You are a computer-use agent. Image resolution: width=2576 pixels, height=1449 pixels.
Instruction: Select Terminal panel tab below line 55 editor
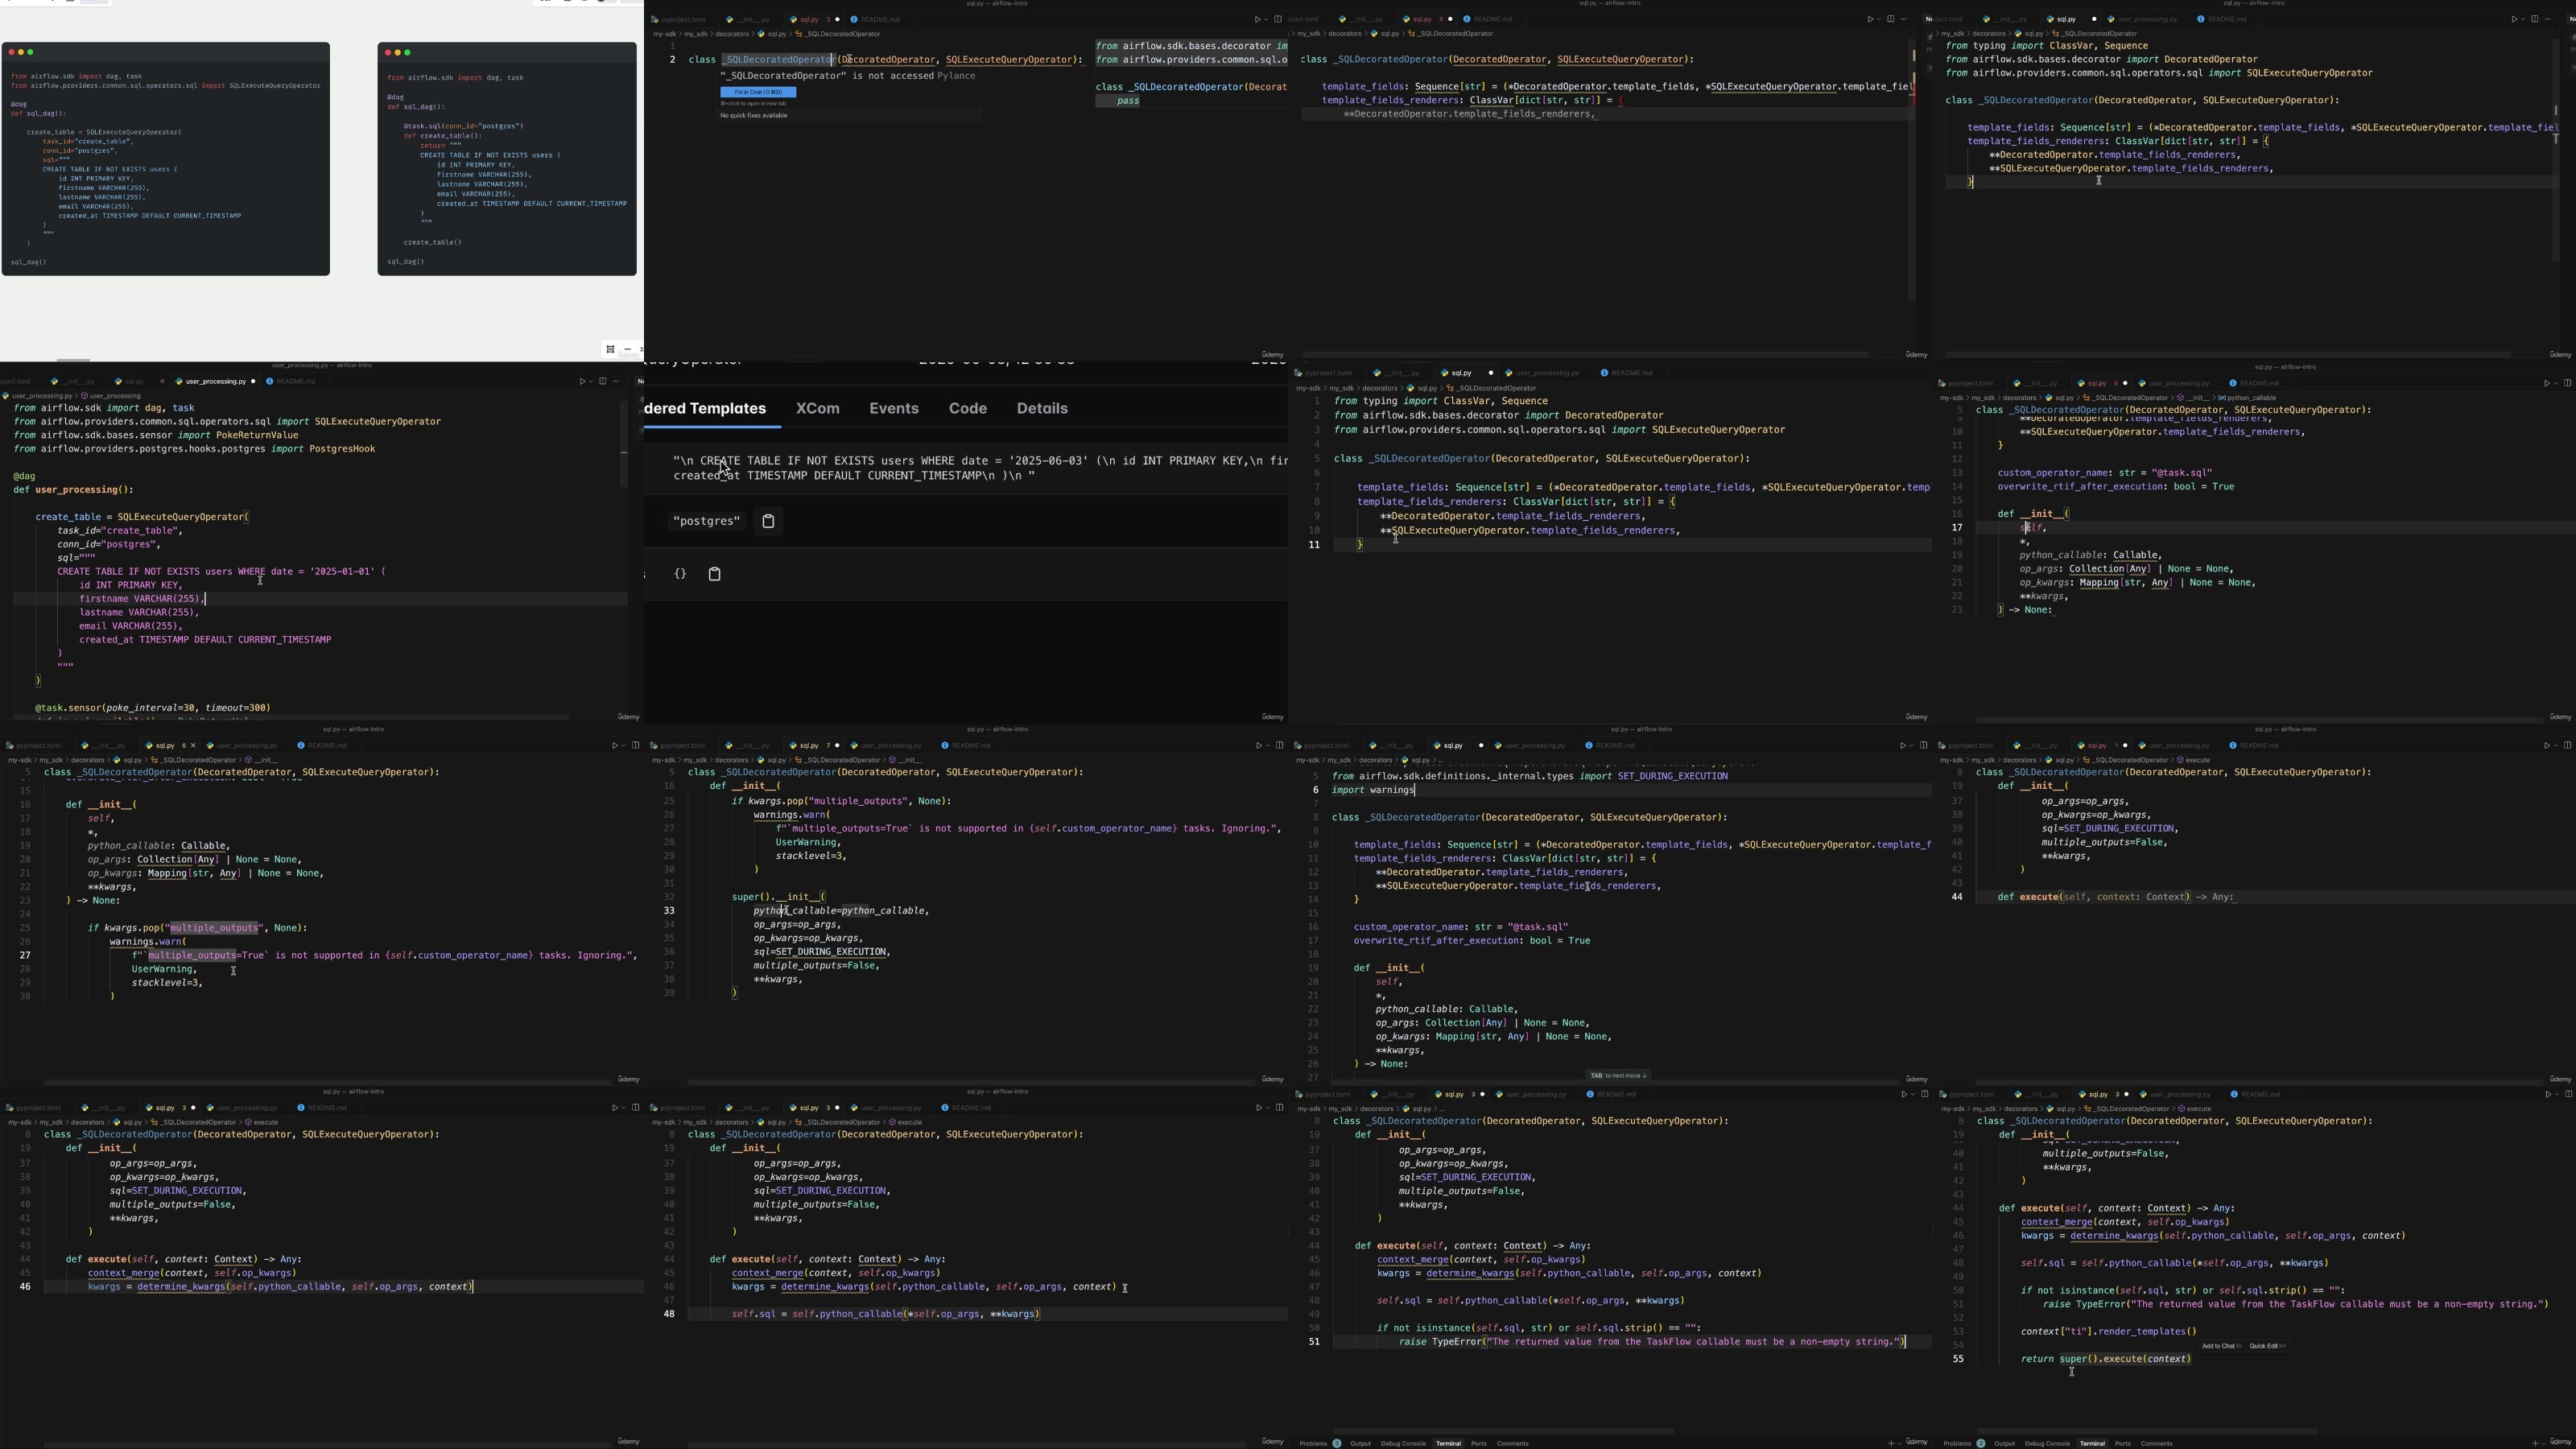(x=2092, y=1443)
